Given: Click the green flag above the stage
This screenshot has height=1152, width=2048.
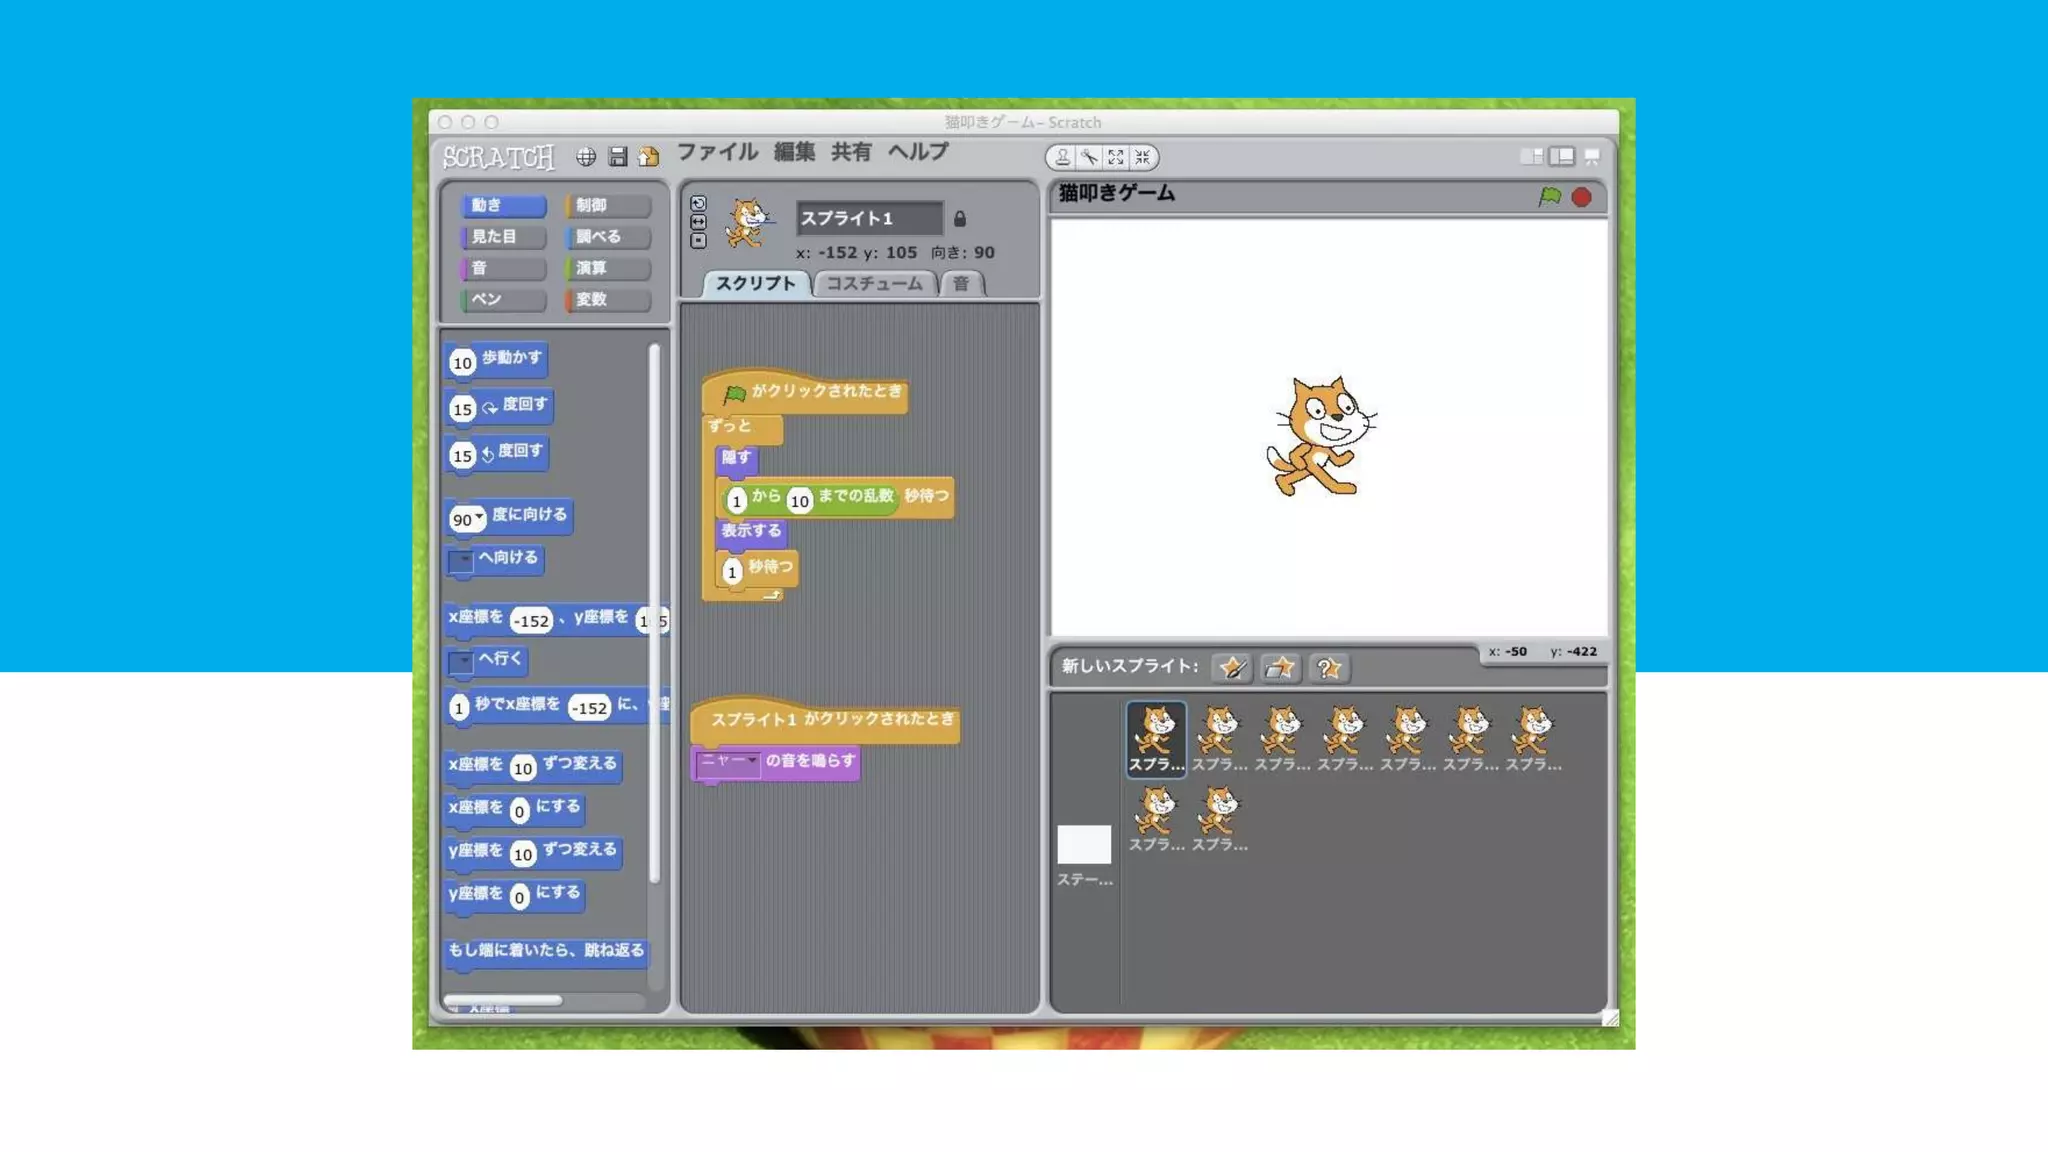Looking at the screenshot, I should [1549, 196].
